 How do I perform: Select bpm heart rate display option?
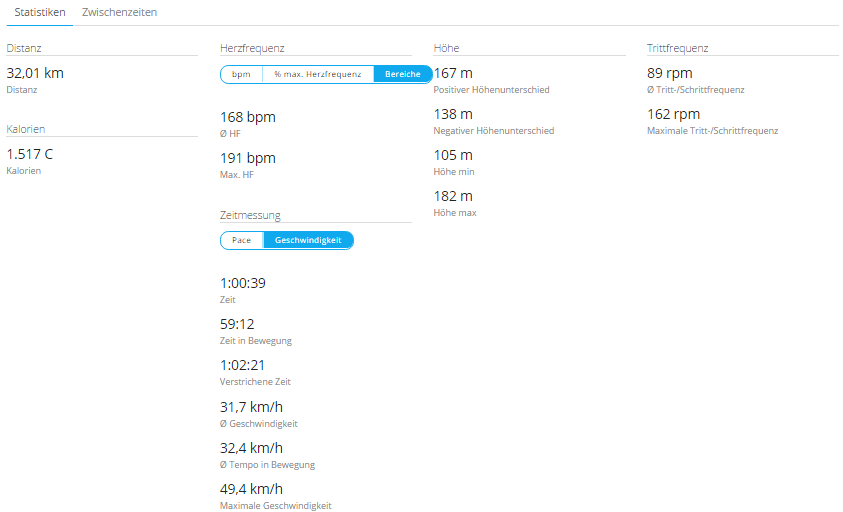(x=241, y=74)
